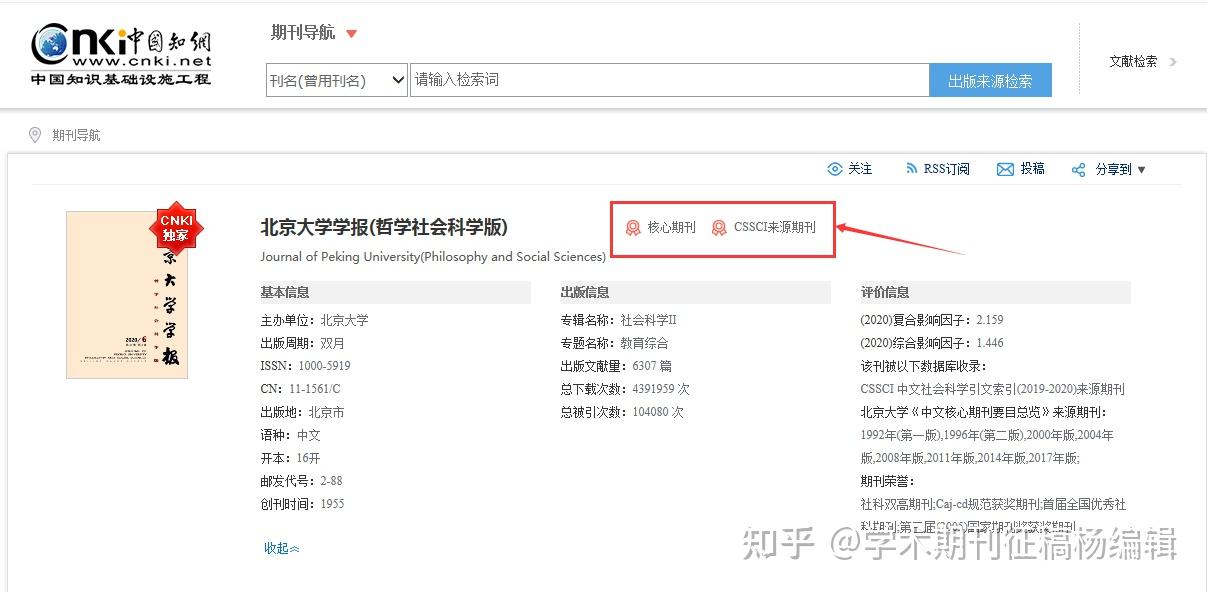Open the 投稿 submission link
Image resolution: width=1207 pixels, height=592 pixels.
click(x=1032, y=169)
